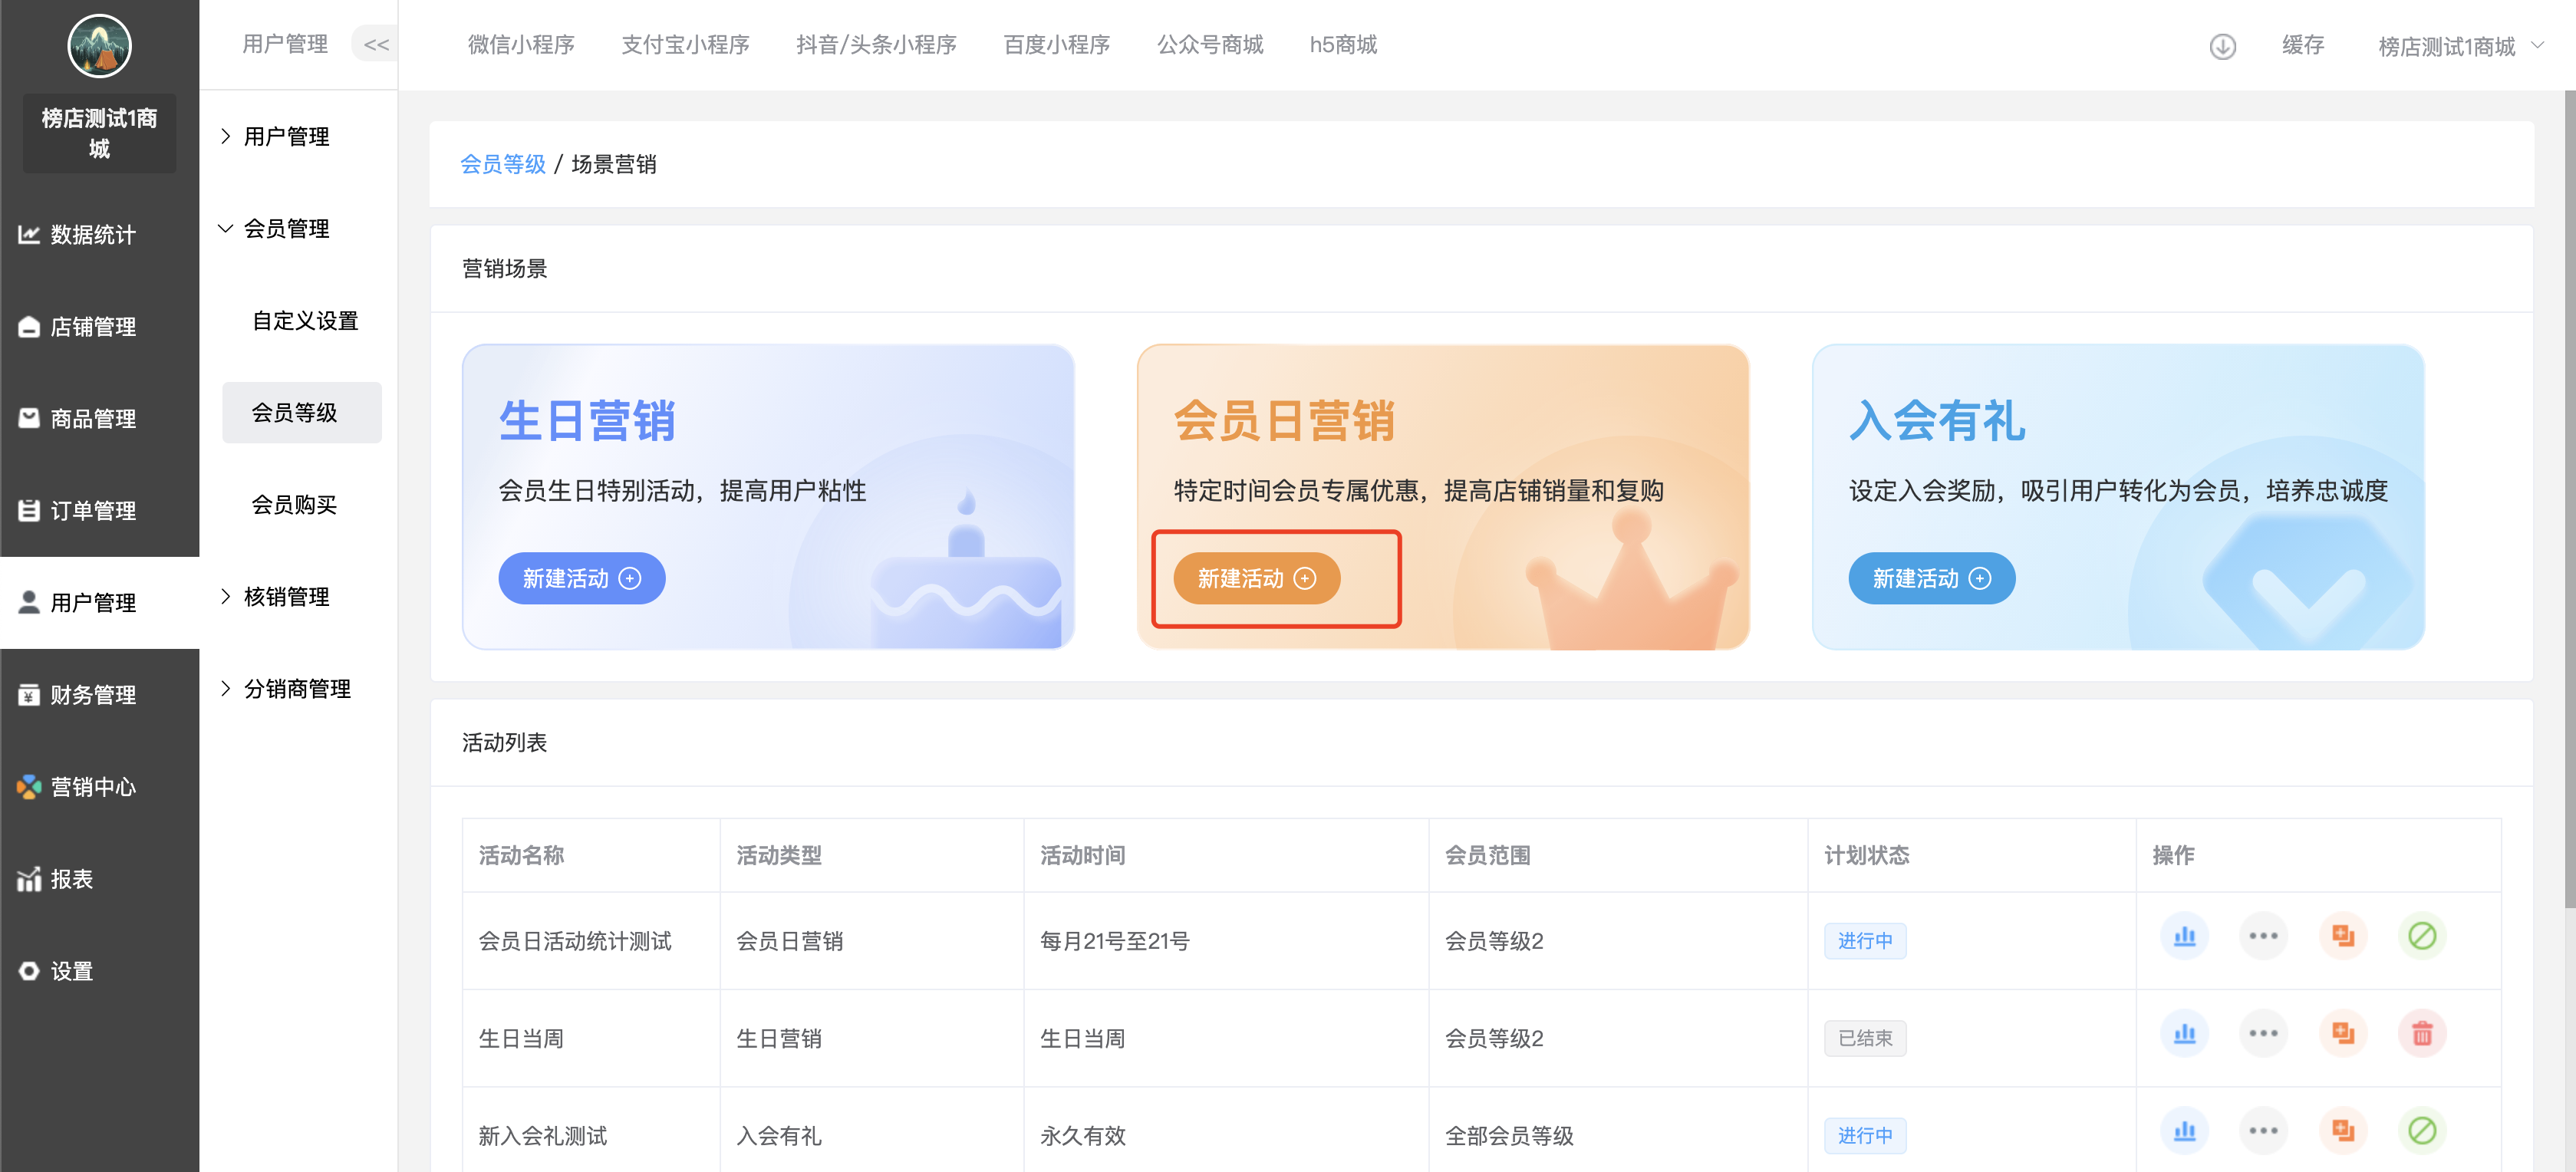The image size is (2576, 1172).
Task: Select 自定义设置 submenu item
Action: [304, 320]
